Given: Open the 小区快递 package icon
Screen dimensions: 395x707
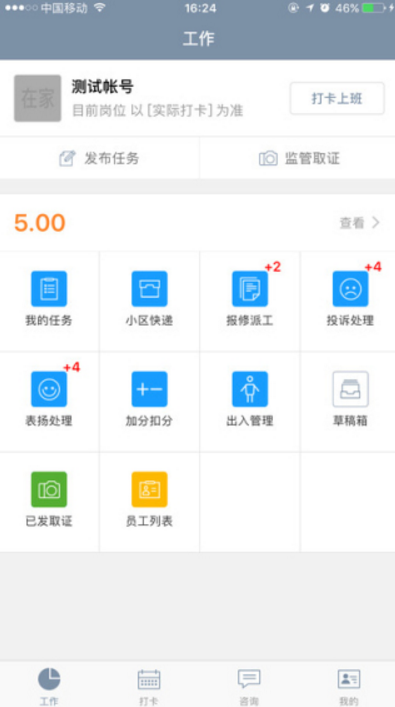Looking at the screenshot, I should coord(149,289).
